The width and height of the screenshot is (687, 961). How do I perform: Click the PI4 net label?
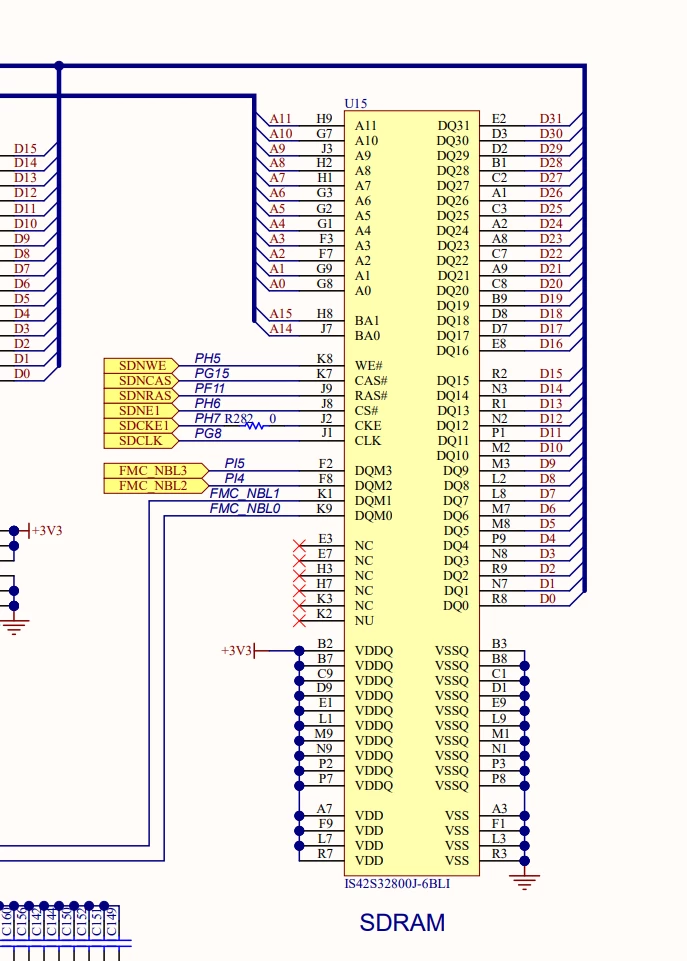click(x=234, y=478)
